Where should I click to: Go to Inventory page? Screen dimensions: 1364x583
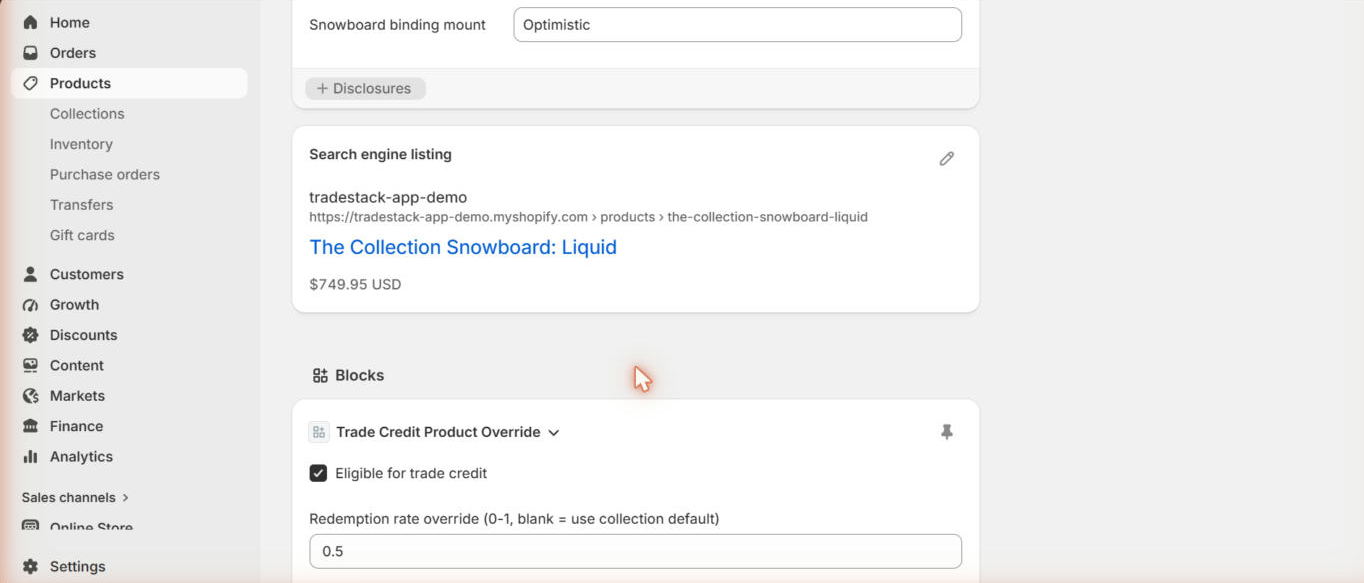(81, 144)
